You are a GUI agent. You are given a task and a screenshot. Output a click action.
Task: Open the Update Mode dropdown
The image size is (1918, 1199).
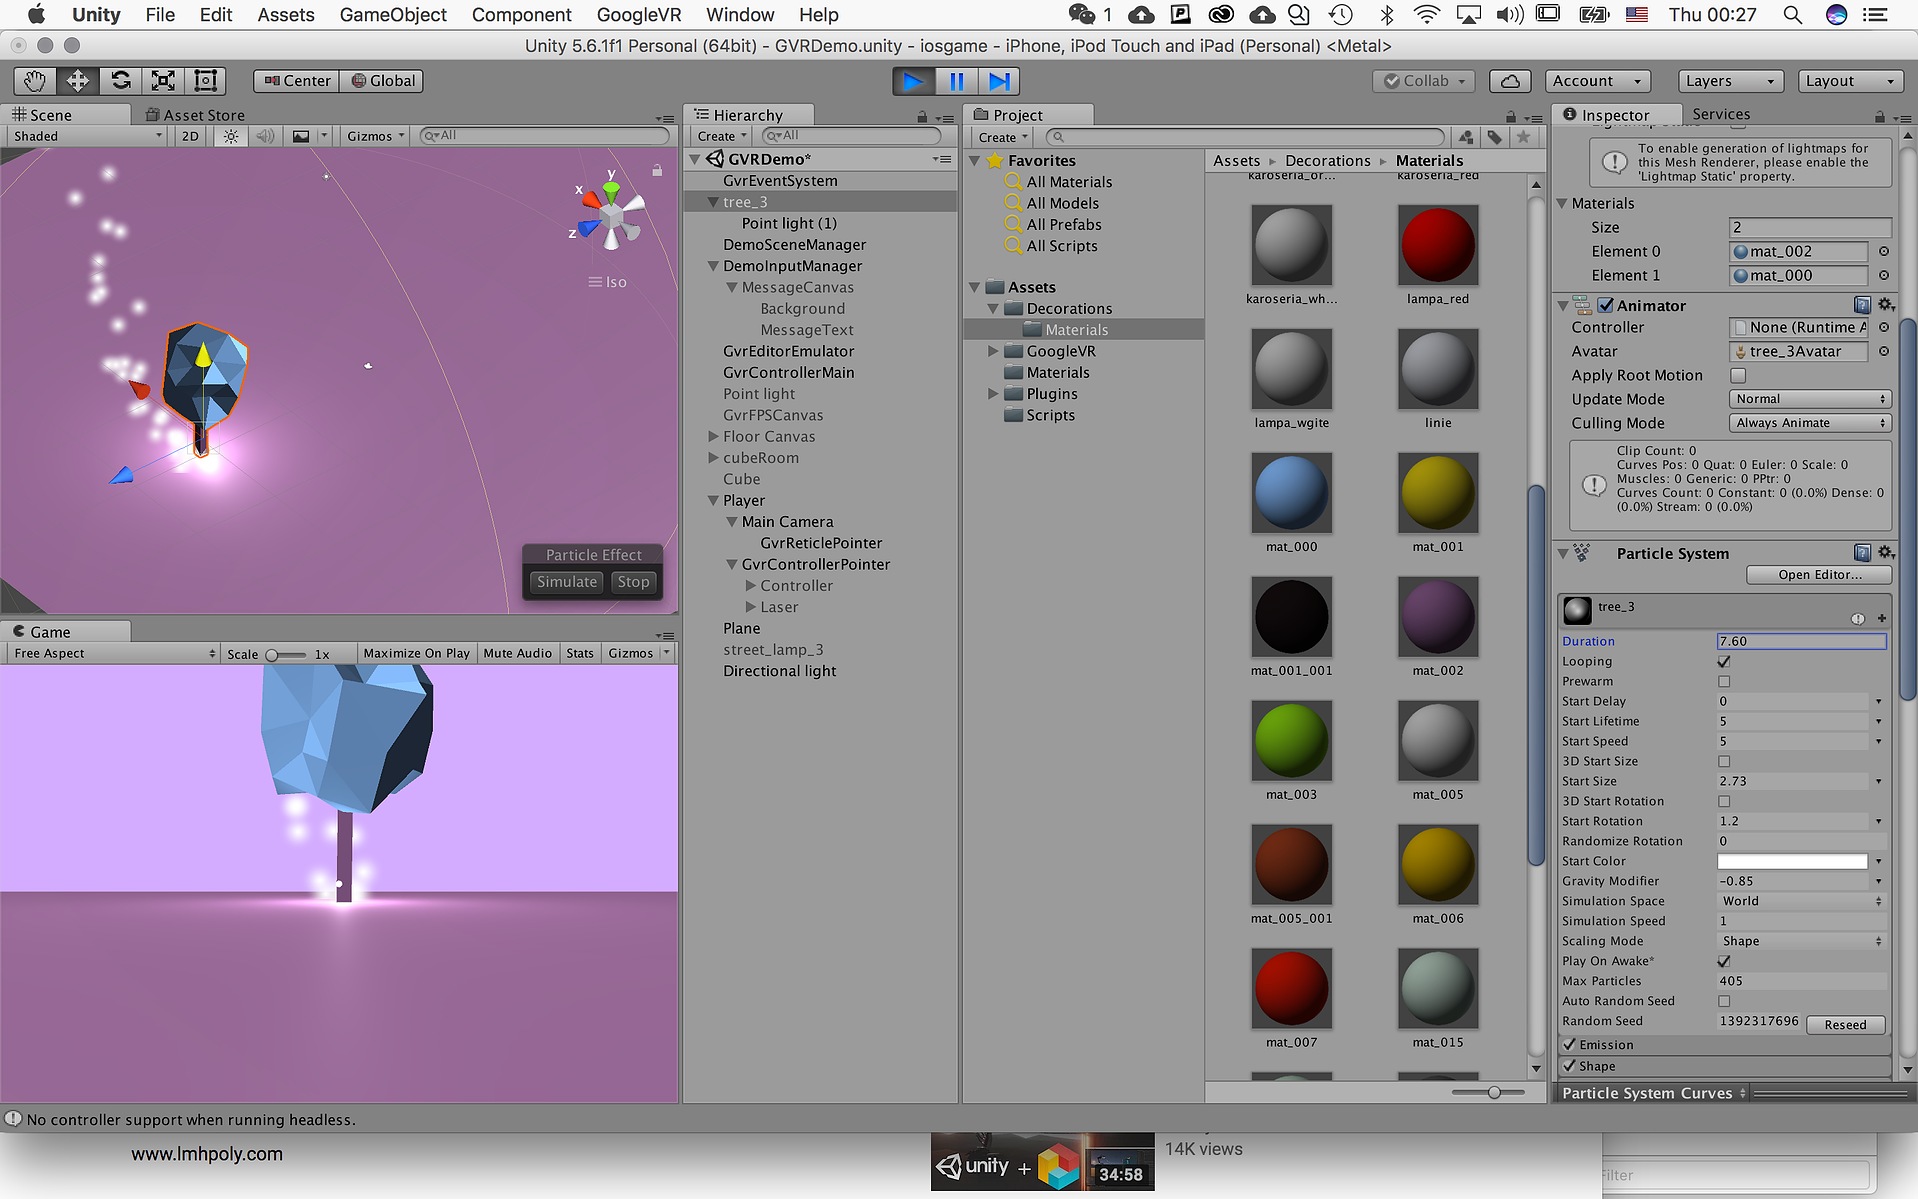point(1810,399)
